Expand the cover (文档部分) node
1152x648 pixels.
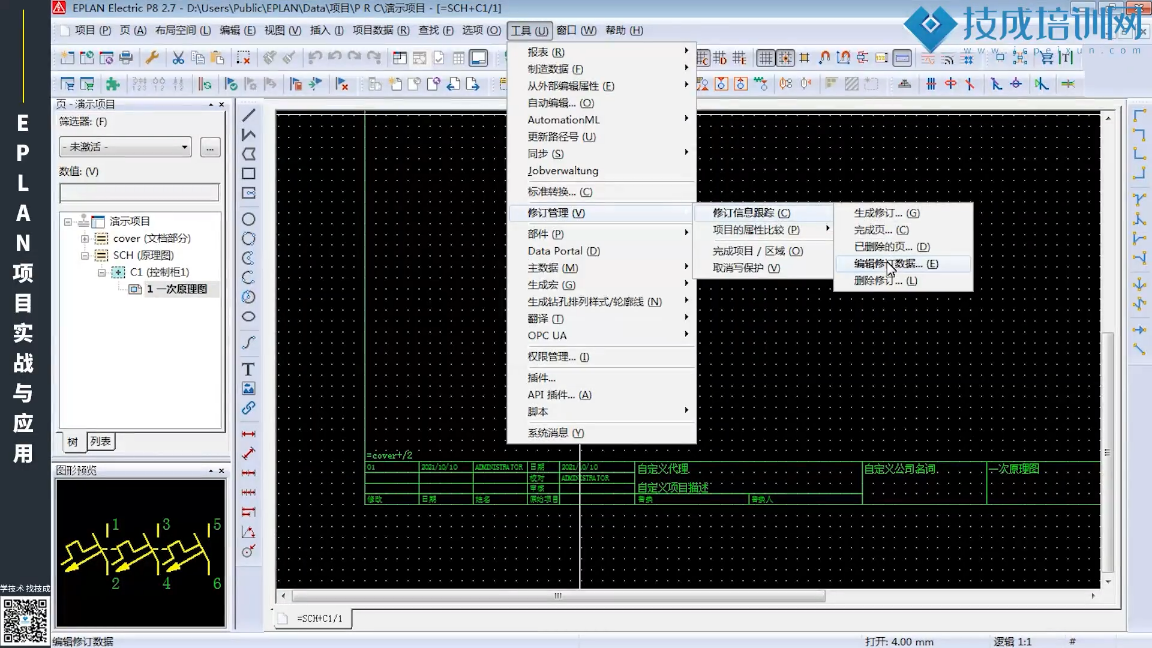click(x=84, y=238)
